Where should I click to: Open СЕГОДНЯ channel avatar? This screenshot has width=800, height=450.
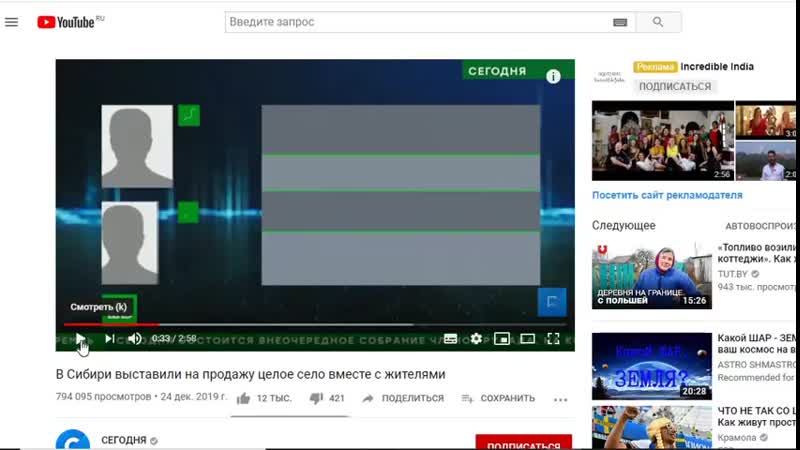pos(73,440)
